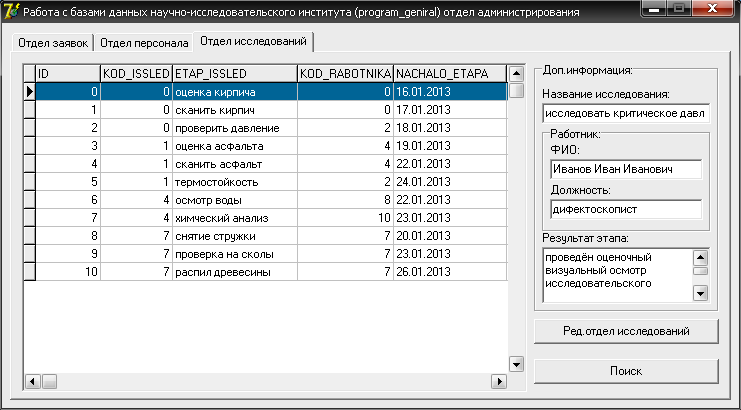Click the down arrow in Результат этапа box
This screenshot has height=410, width=741.
pyautogui.click(x=700, y=293)
